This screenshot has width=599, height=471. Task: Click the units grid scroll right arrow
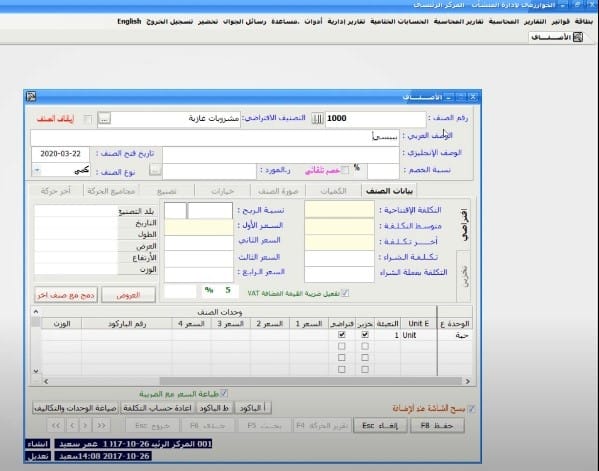468,381
